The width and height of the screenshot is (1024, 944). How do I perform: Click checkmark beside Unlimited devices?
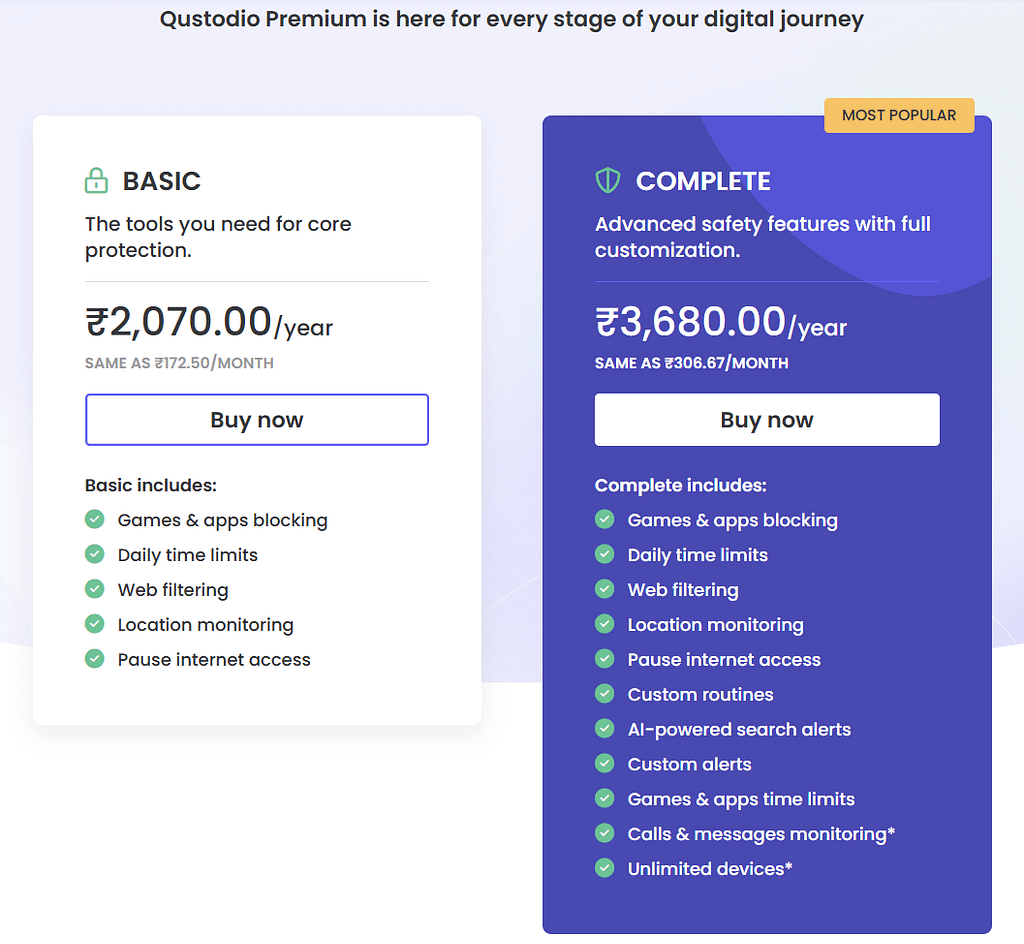(x=605, y=868)
